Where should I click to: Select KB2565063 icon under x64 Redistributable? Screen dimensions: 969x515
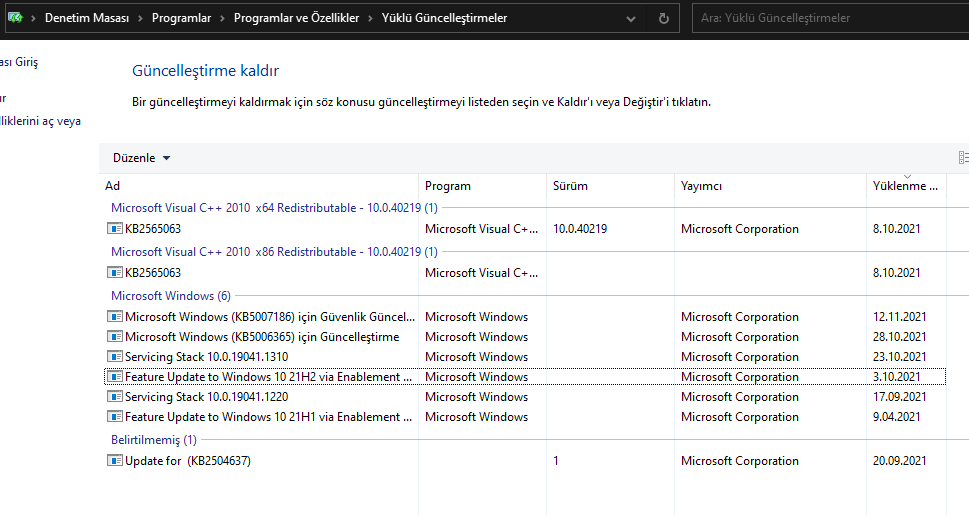(114, 229)
